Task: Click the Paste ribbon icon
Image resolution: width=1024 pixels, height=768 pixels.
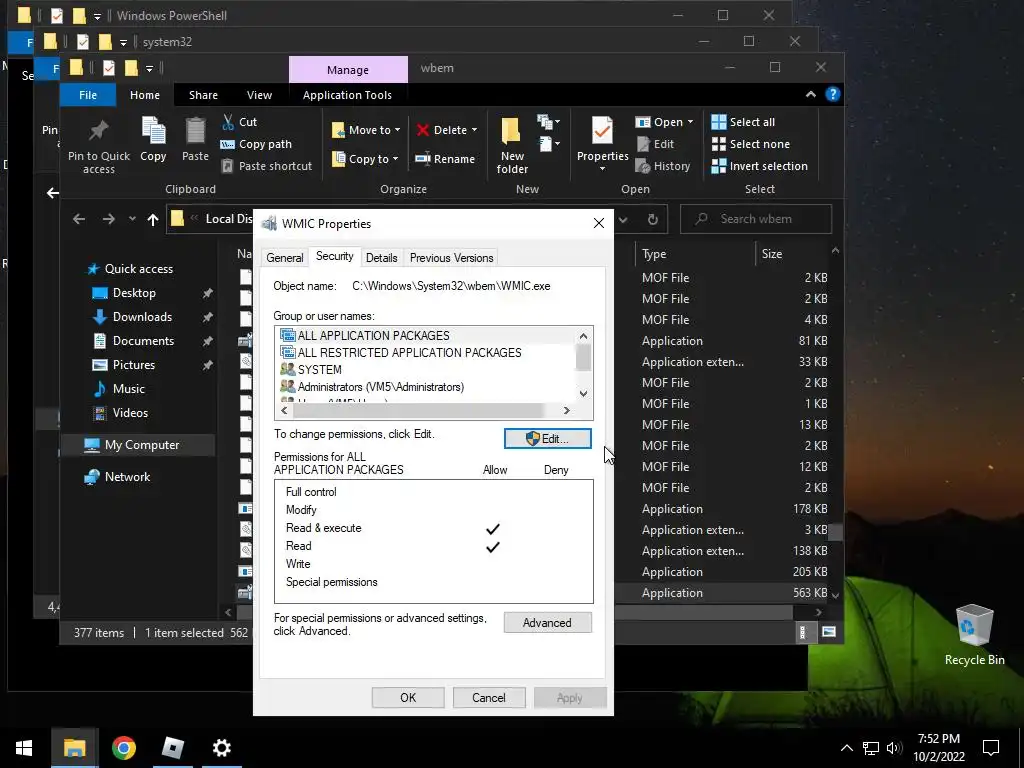Action: coord(195,140)
